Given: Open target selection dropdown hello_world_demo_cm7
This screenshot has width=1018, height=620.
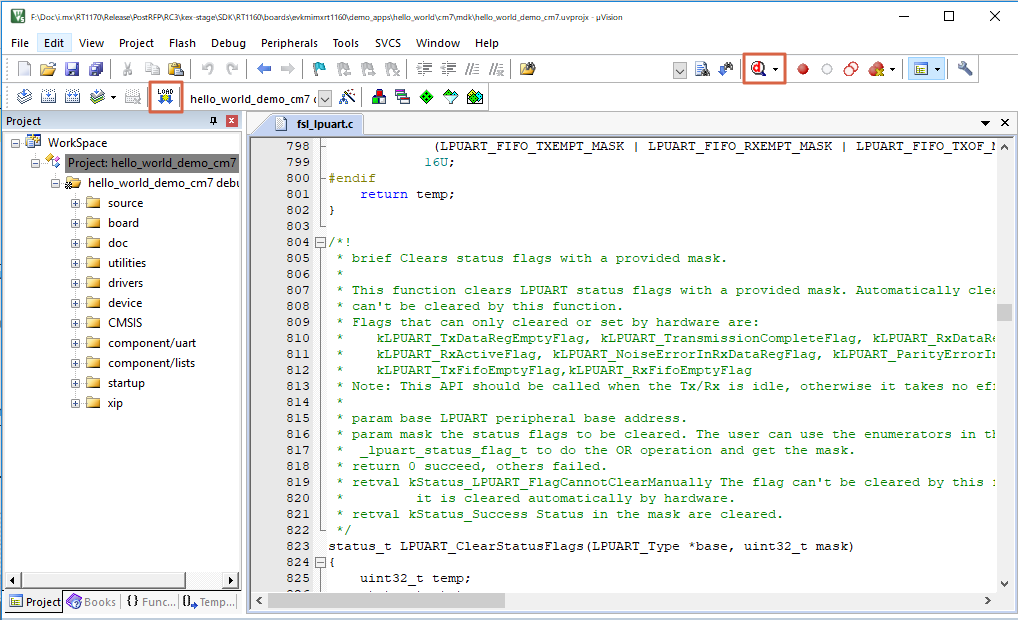Looking at the screenshot, I should [325, 99].
